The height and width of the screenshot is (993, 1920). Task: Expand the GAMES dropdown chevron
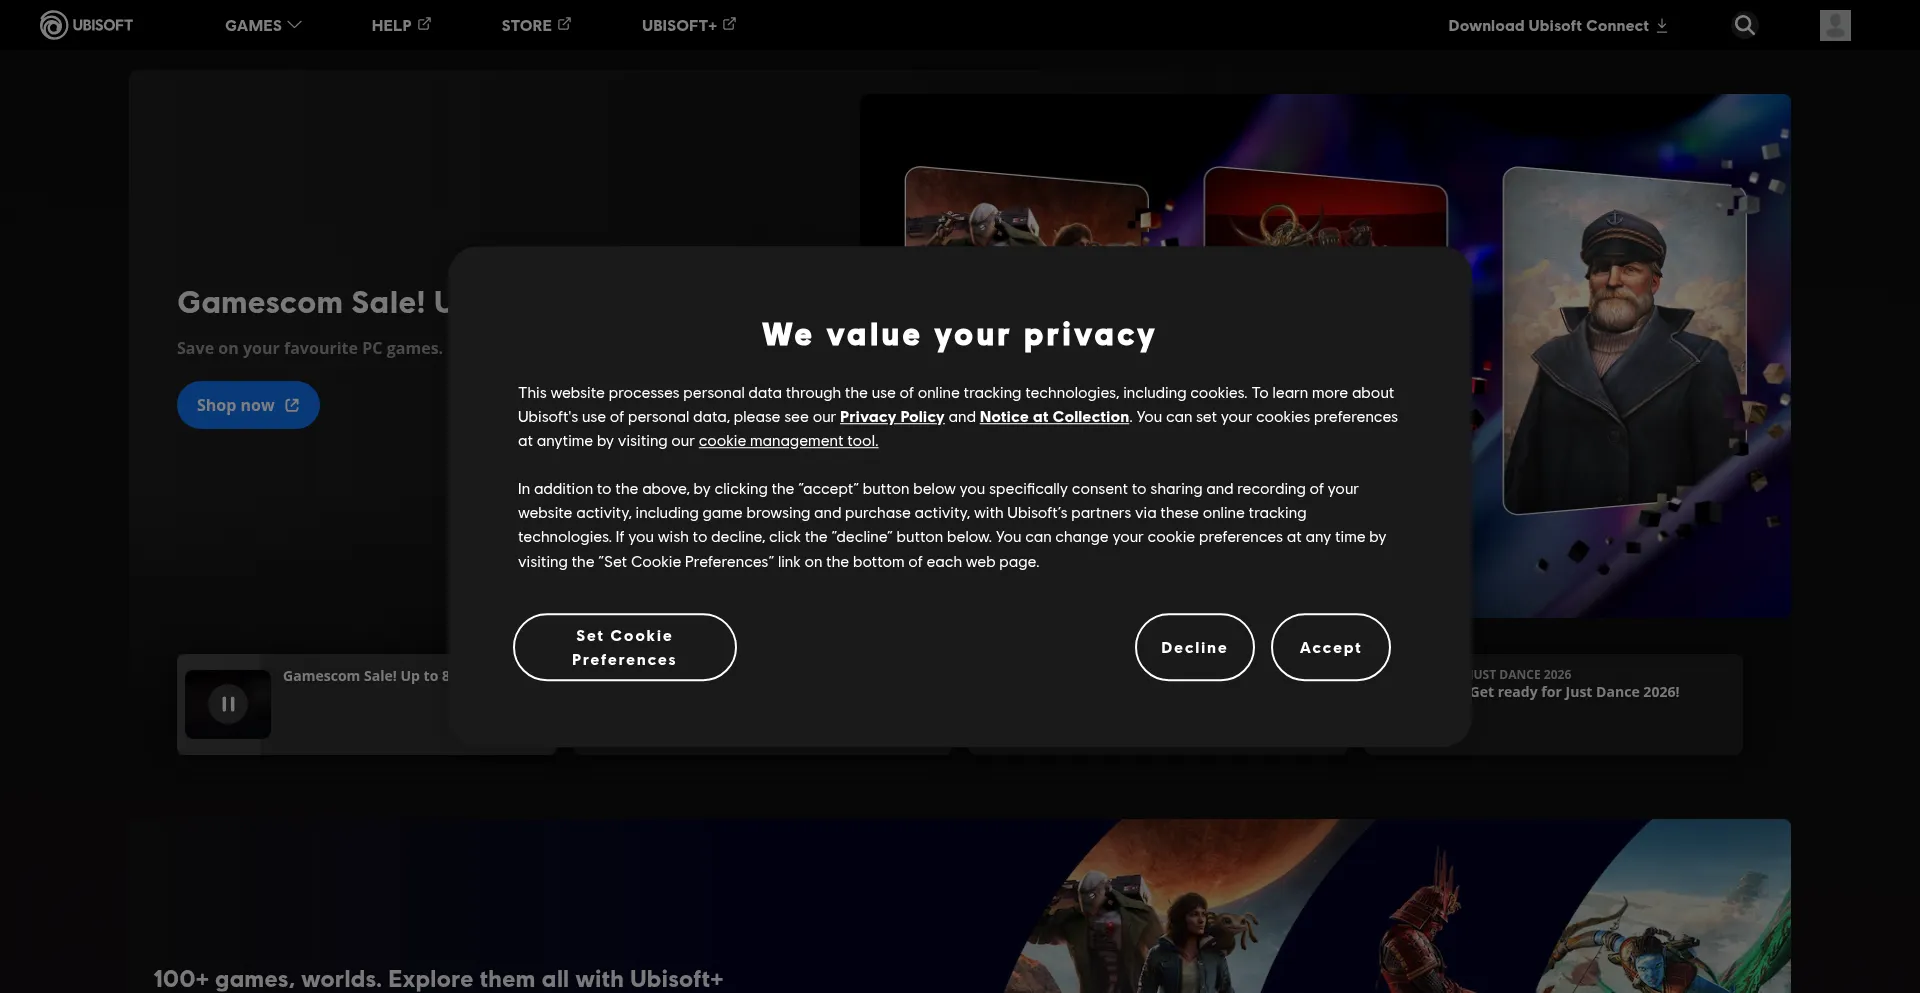click(x=294, y=25)
